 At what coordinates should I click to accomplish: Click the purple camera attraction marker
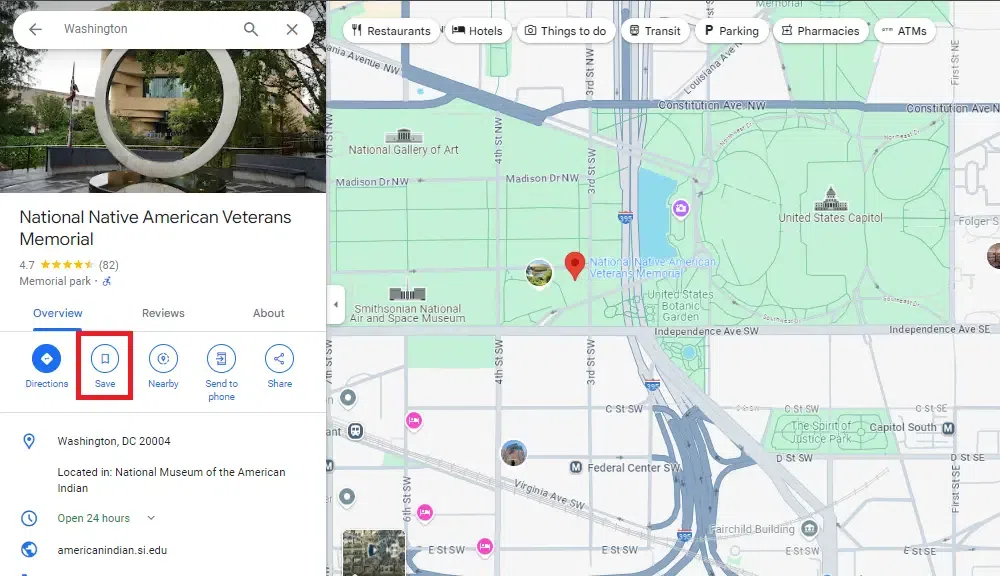pos(680,208)
